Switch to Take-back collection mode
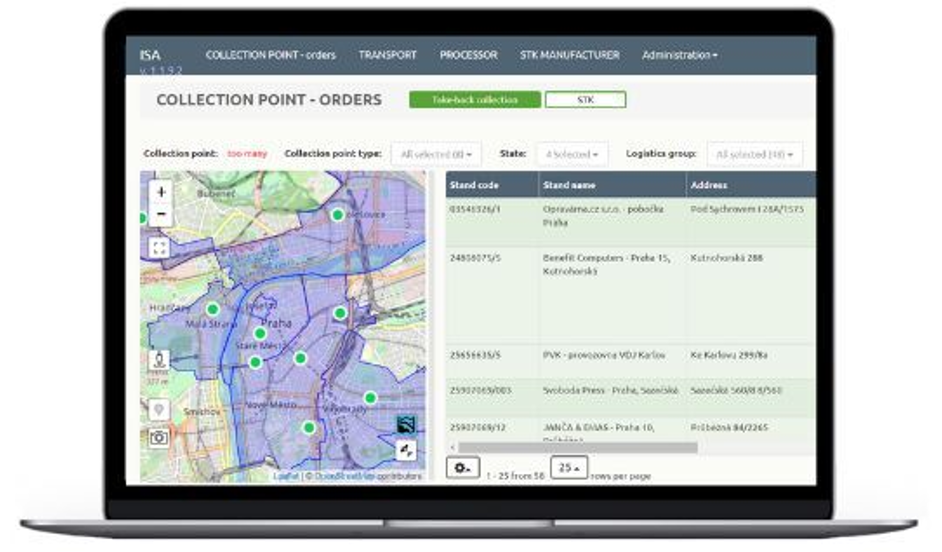The width and height of the screenshot is (942, 552). (474, 100)
